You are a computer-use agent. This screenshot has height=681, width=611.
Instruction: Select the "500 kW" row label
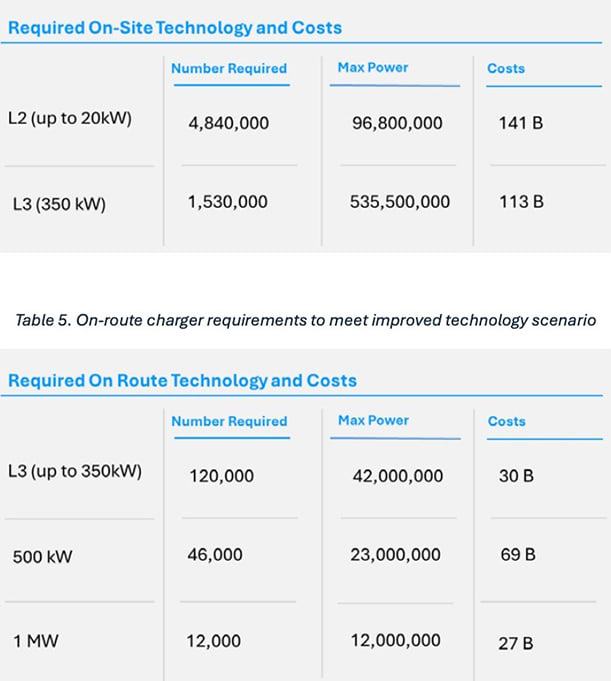click(42, 557)
